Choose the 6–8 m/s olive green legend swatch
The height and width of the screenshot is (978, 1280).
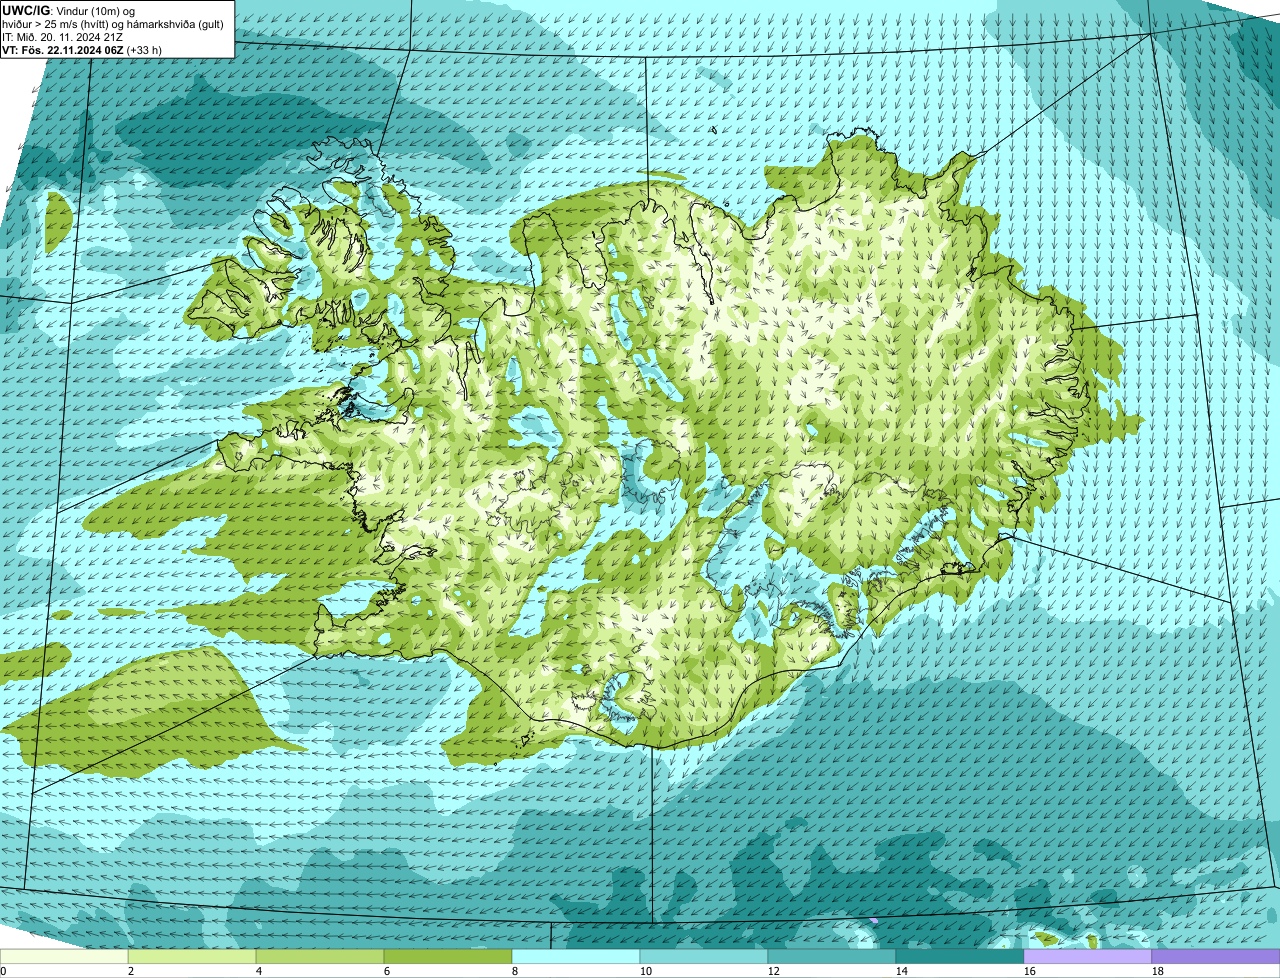[x=448, y=956]
